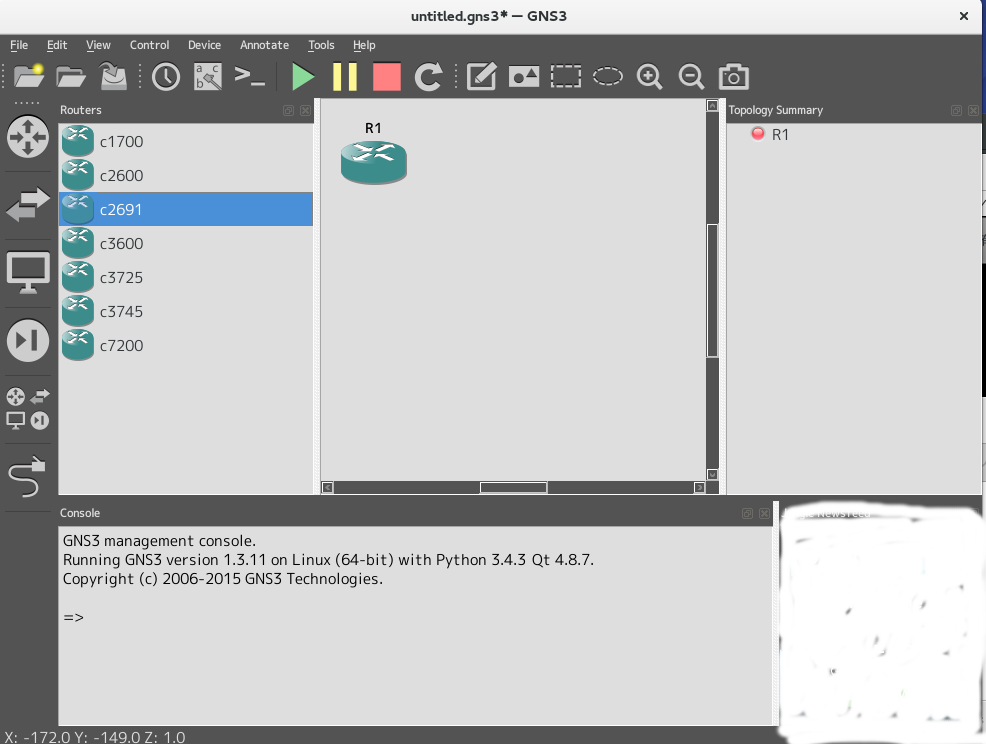The height and width of the screenshot is (744, 986).
Task: Select the Draw ellipse tool
Action: click(x=607, y=77)
